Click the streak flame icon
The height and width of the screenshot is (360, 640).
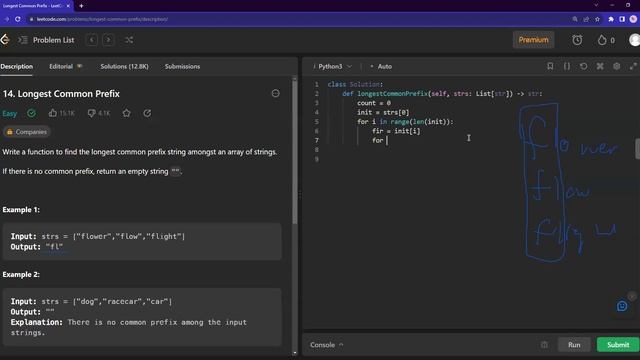pyautogui.click(x=602, y=40)
